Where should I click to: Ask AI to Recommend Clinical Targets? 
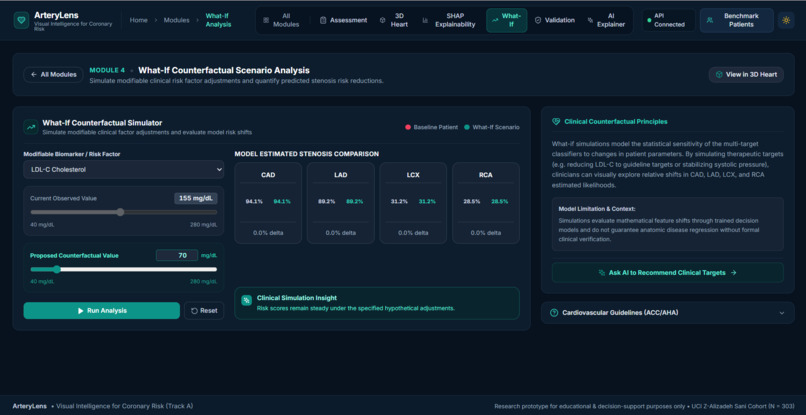(667, 273)
